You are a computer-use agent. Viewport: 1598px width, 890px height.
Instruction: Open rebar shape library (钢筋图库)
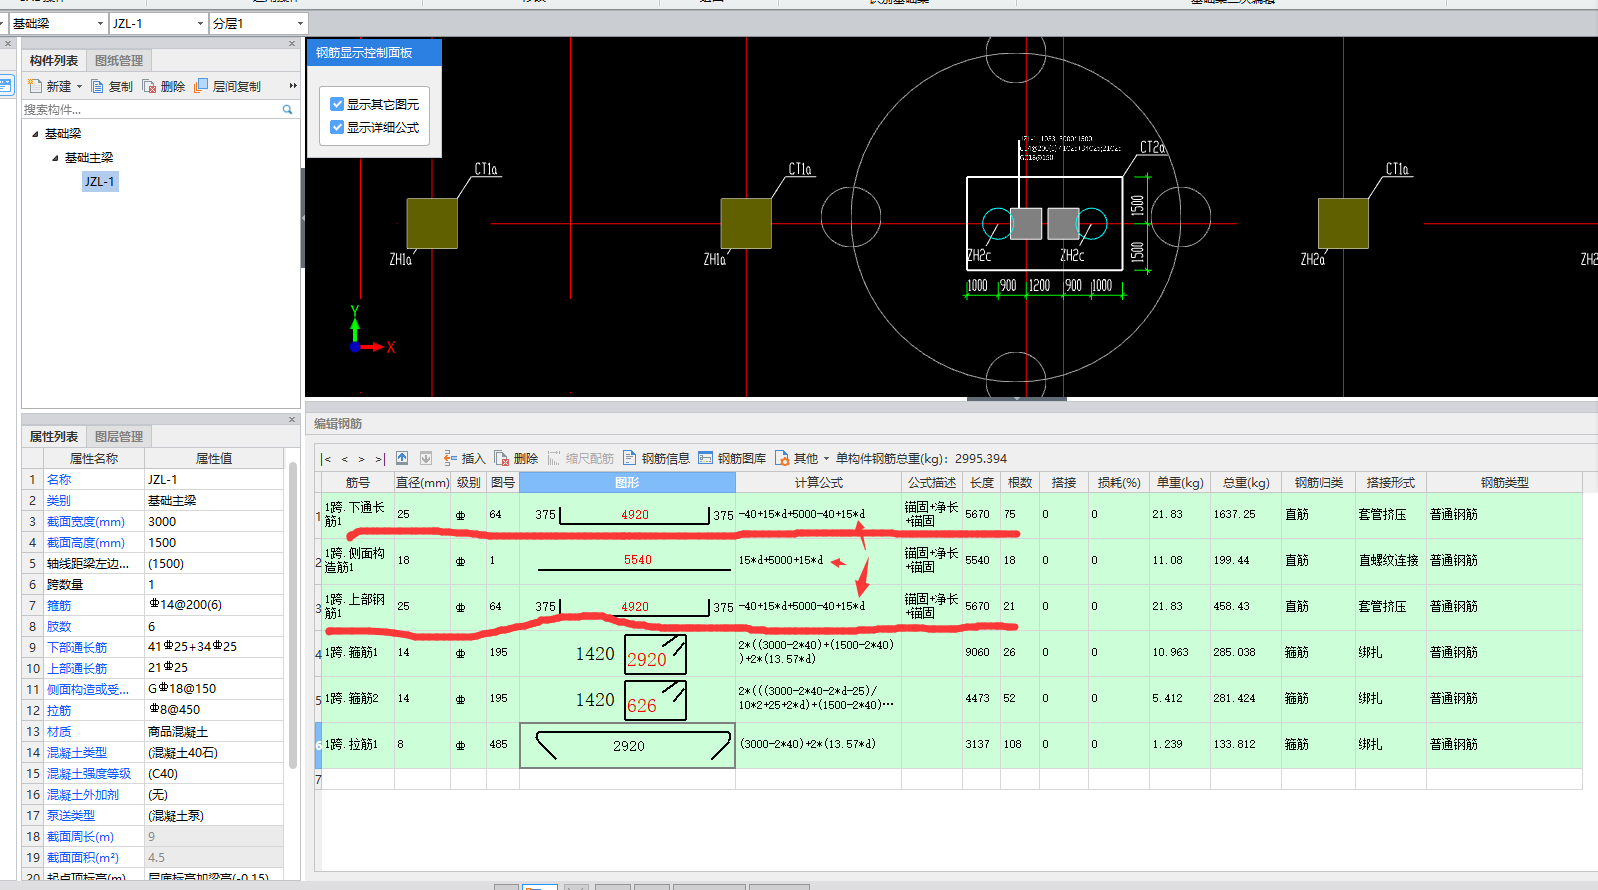click(732, 458)
